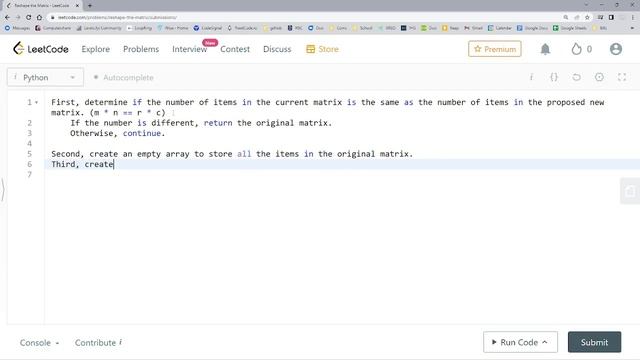
Task: Open the School bookmark folder
Action: pyautogui.click(x=362, y=28)
